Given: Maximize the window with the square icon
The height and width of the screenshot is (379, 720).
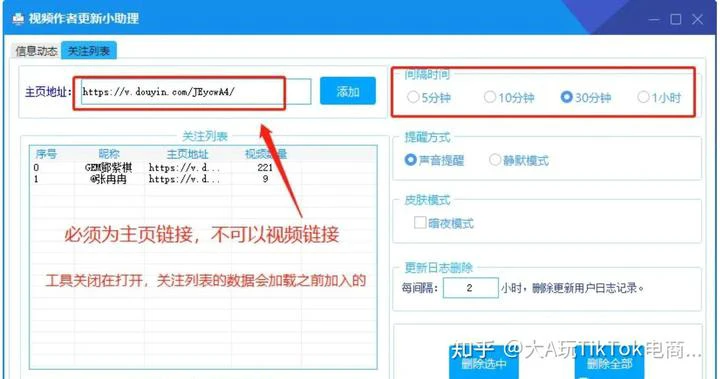Looking at the screenshot, I should pos(675,19).
